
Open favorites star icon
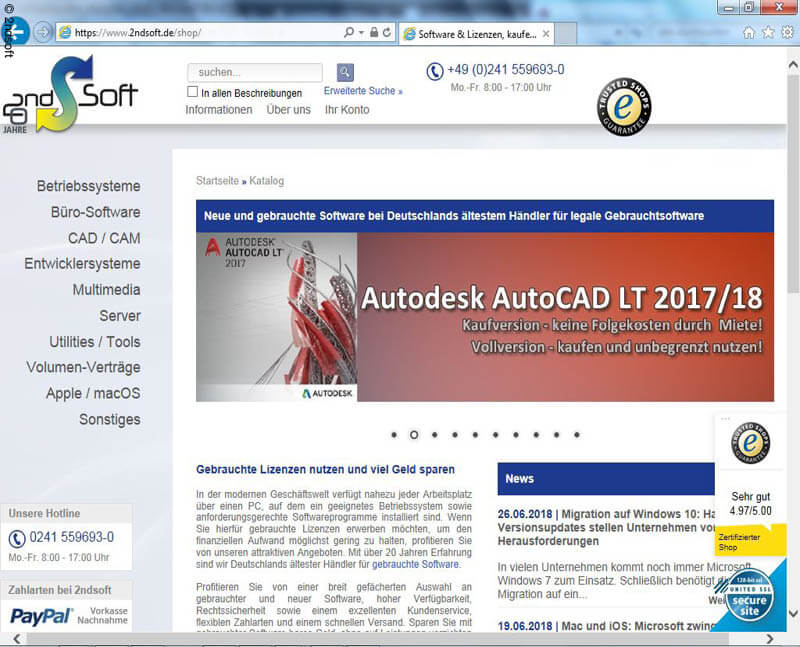(x=768, y=33)
